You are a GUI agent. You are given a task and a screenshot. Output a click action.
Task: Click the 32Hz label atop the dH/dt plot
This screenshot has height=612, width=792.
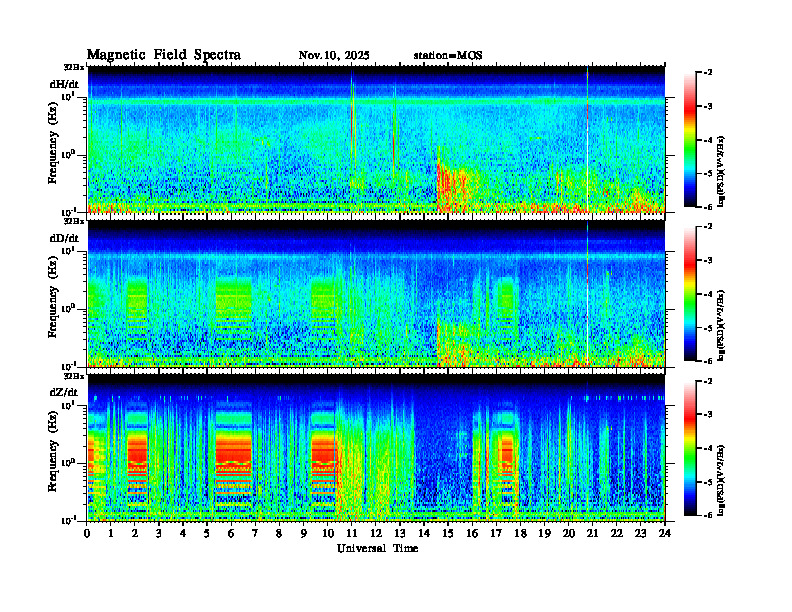pyautogui.click(x=74, y=67)
